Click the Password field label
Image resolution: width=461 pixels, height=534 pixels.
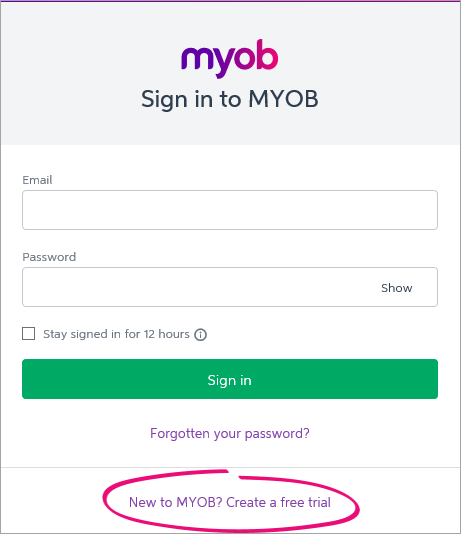click(x=49, y=257)
